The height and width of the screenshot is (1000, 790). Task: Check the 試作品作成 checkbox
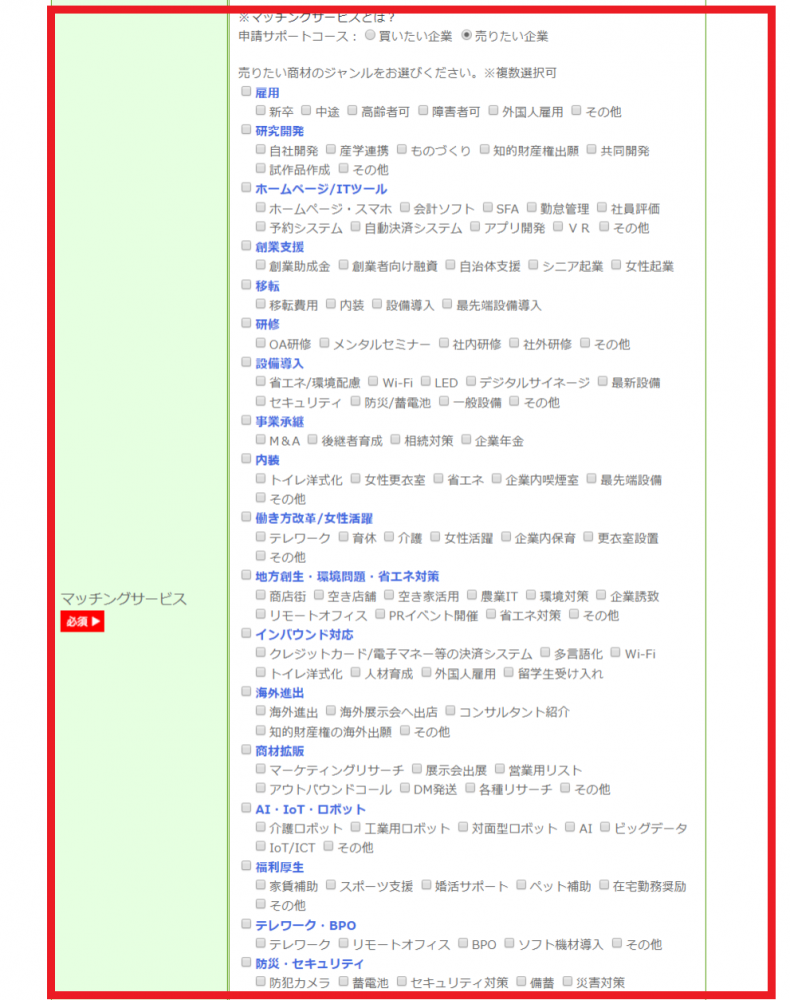(260, 169)
